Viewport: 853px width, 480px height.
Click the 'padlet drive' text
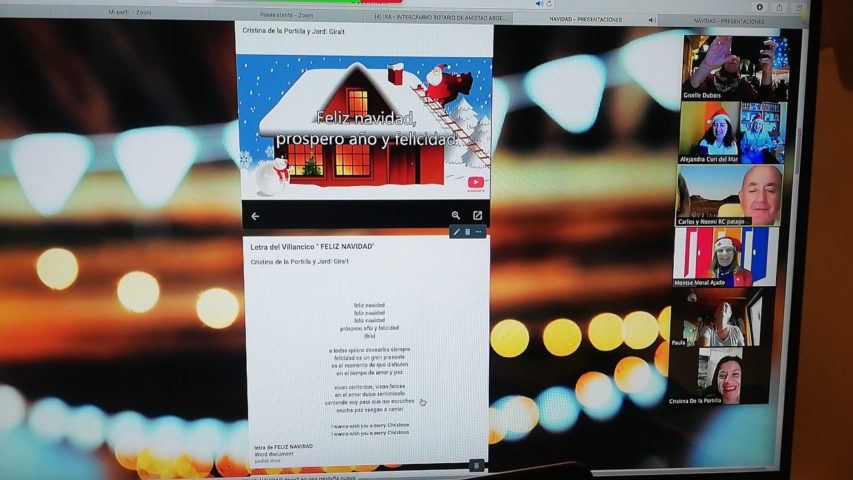(268, 460)
